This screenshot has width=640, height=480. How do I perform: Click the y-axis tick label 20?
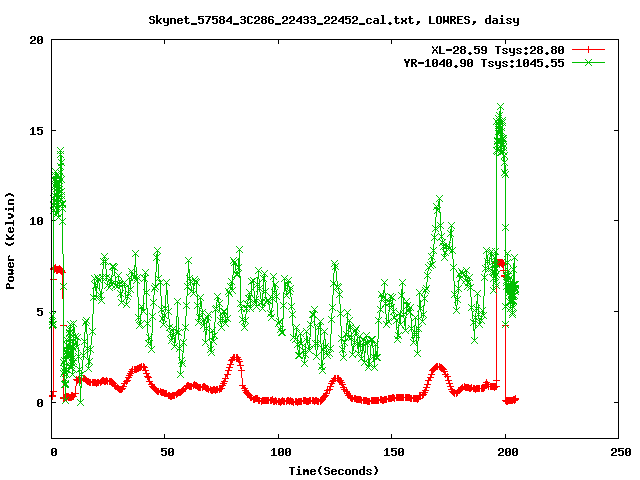coord(36,40)
